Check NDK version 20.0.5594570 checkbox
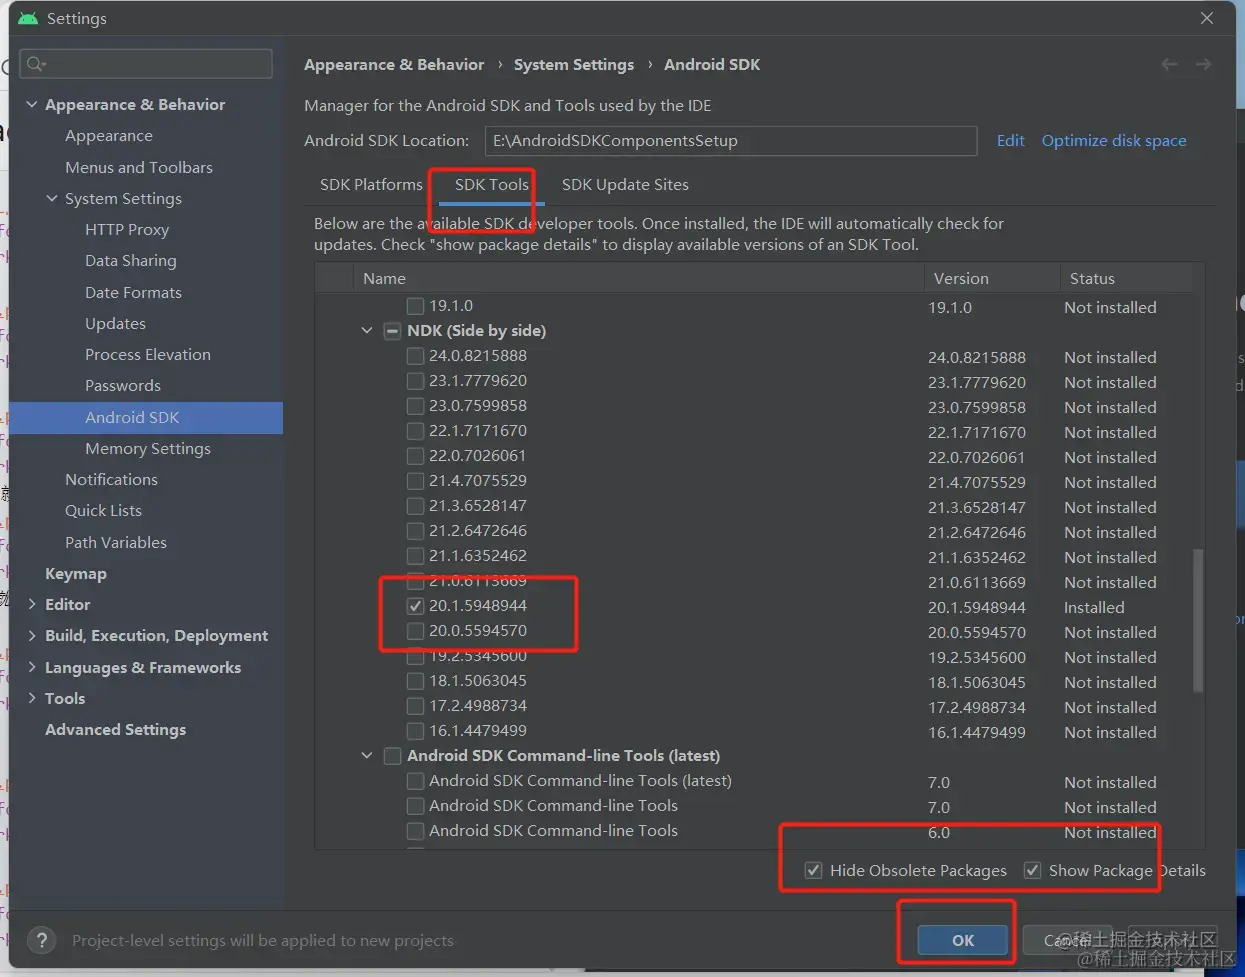The width and height of the screenshot is (1245, 977). point(415,631)
